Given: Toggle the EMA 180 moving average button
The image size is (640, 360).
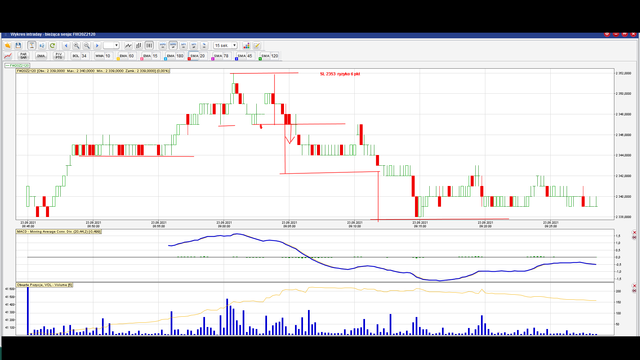Looking at the screenshot, I should (x=171, y=56).
